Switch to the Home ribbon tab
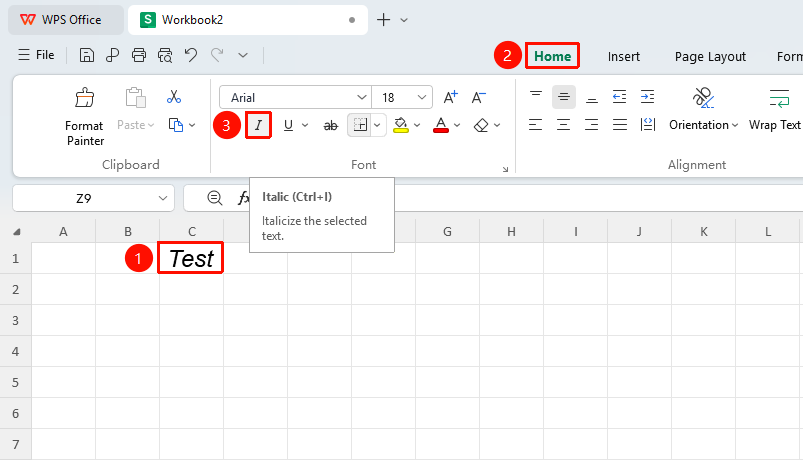The height and width of the screenshot is (460, 803). 552,56
